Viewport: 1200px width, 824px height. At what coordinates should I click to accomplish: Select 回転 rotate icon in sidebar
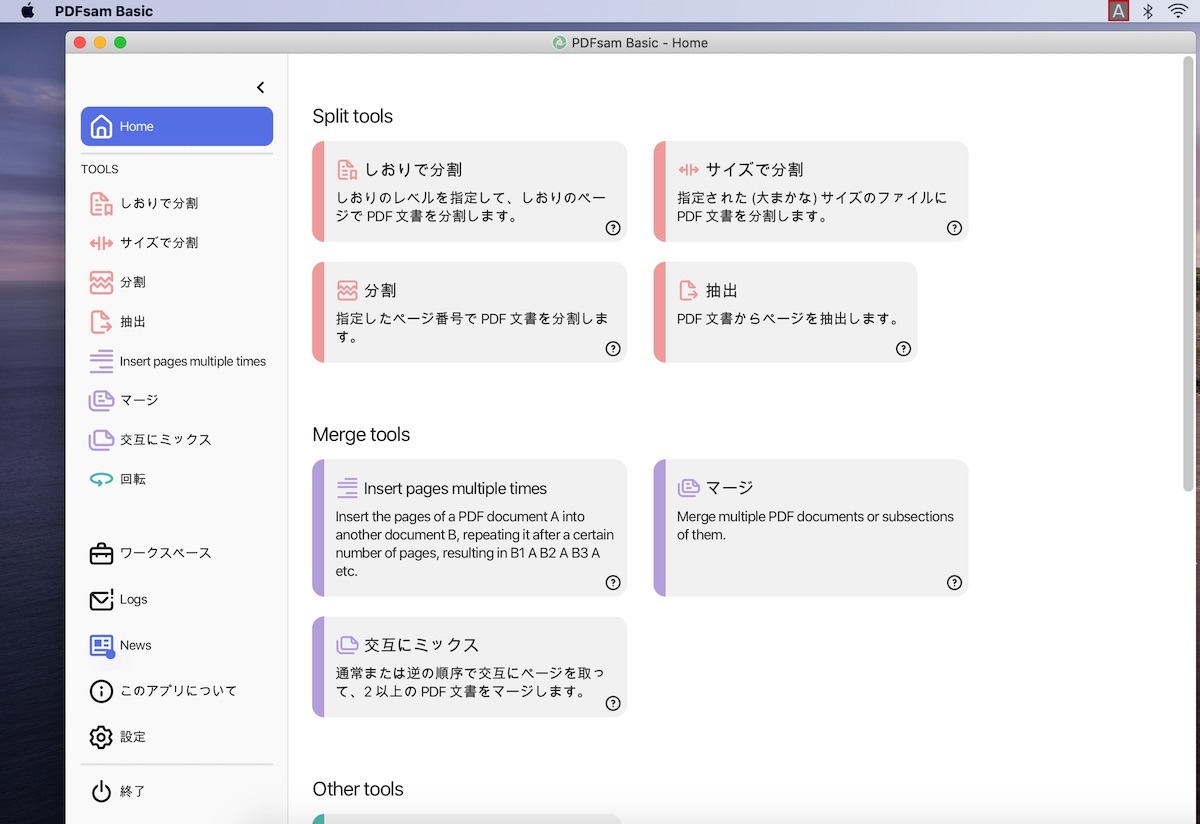tap(101, 479)
